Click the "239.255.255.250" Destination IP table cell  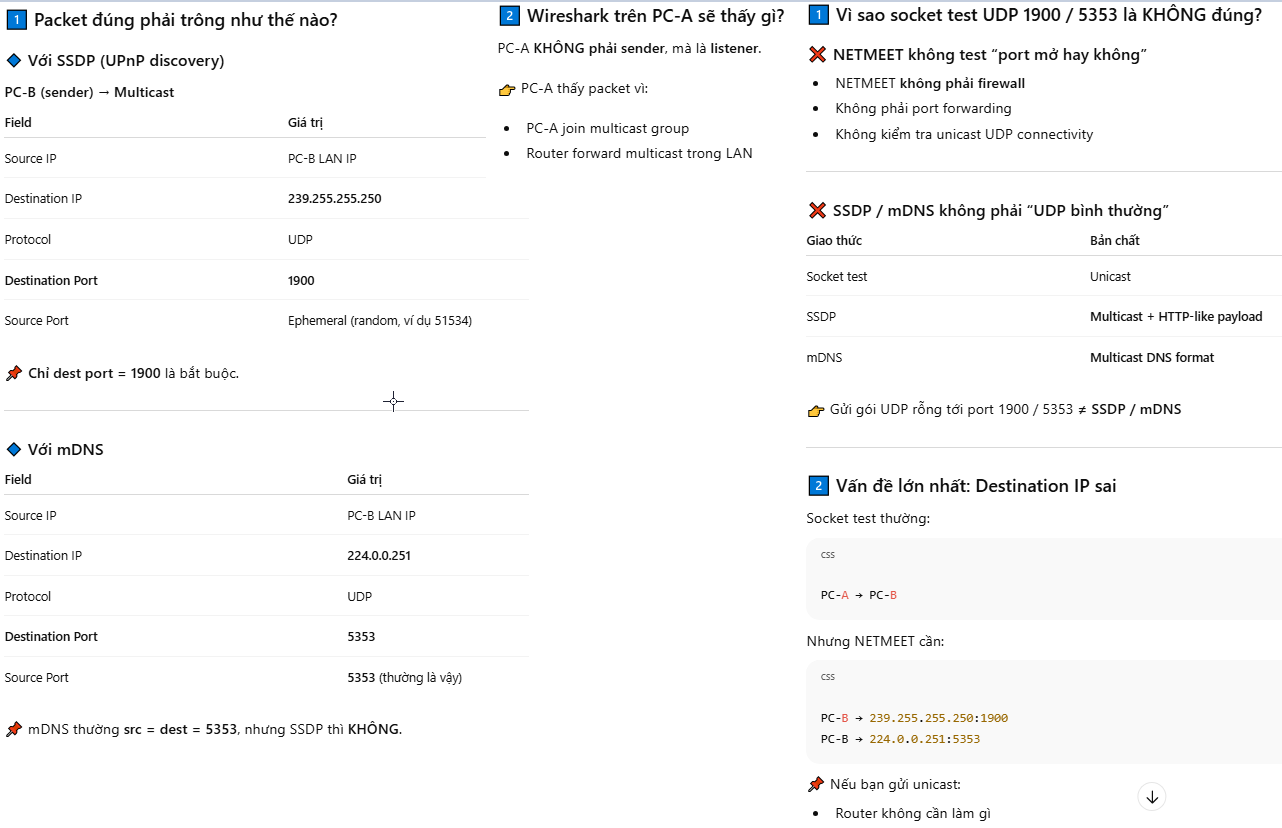coord(334,199)
